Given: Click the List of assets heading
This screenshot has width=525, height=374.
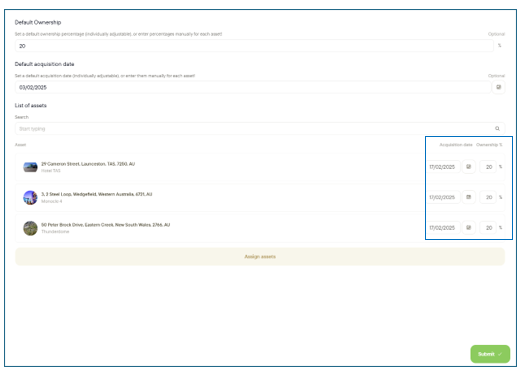Looking at the screenshot, I should pyautogui.click(x=30, y=105).
